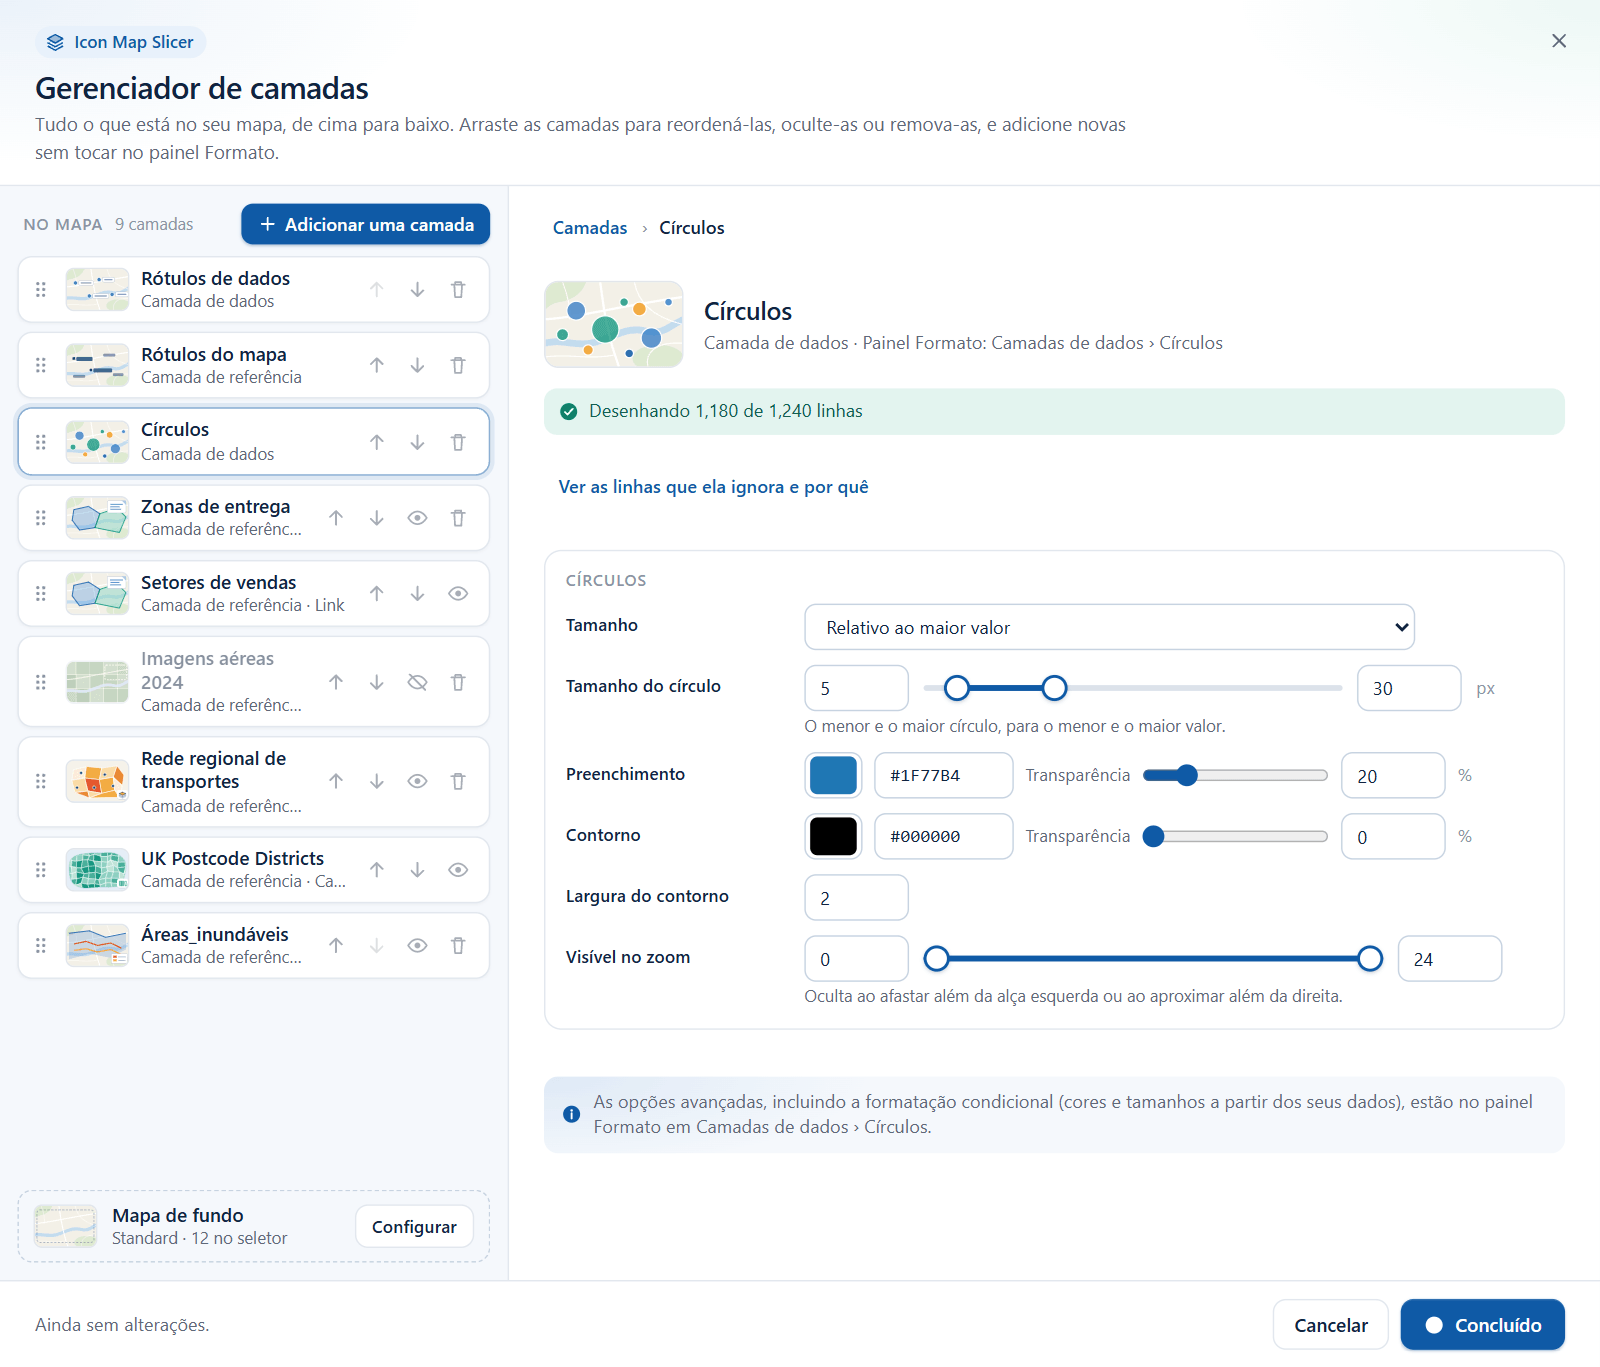Delete Imagens aéreas 2024 layer
The width and height of the screenshot is (1600, 1367).
tap(458, 682)
